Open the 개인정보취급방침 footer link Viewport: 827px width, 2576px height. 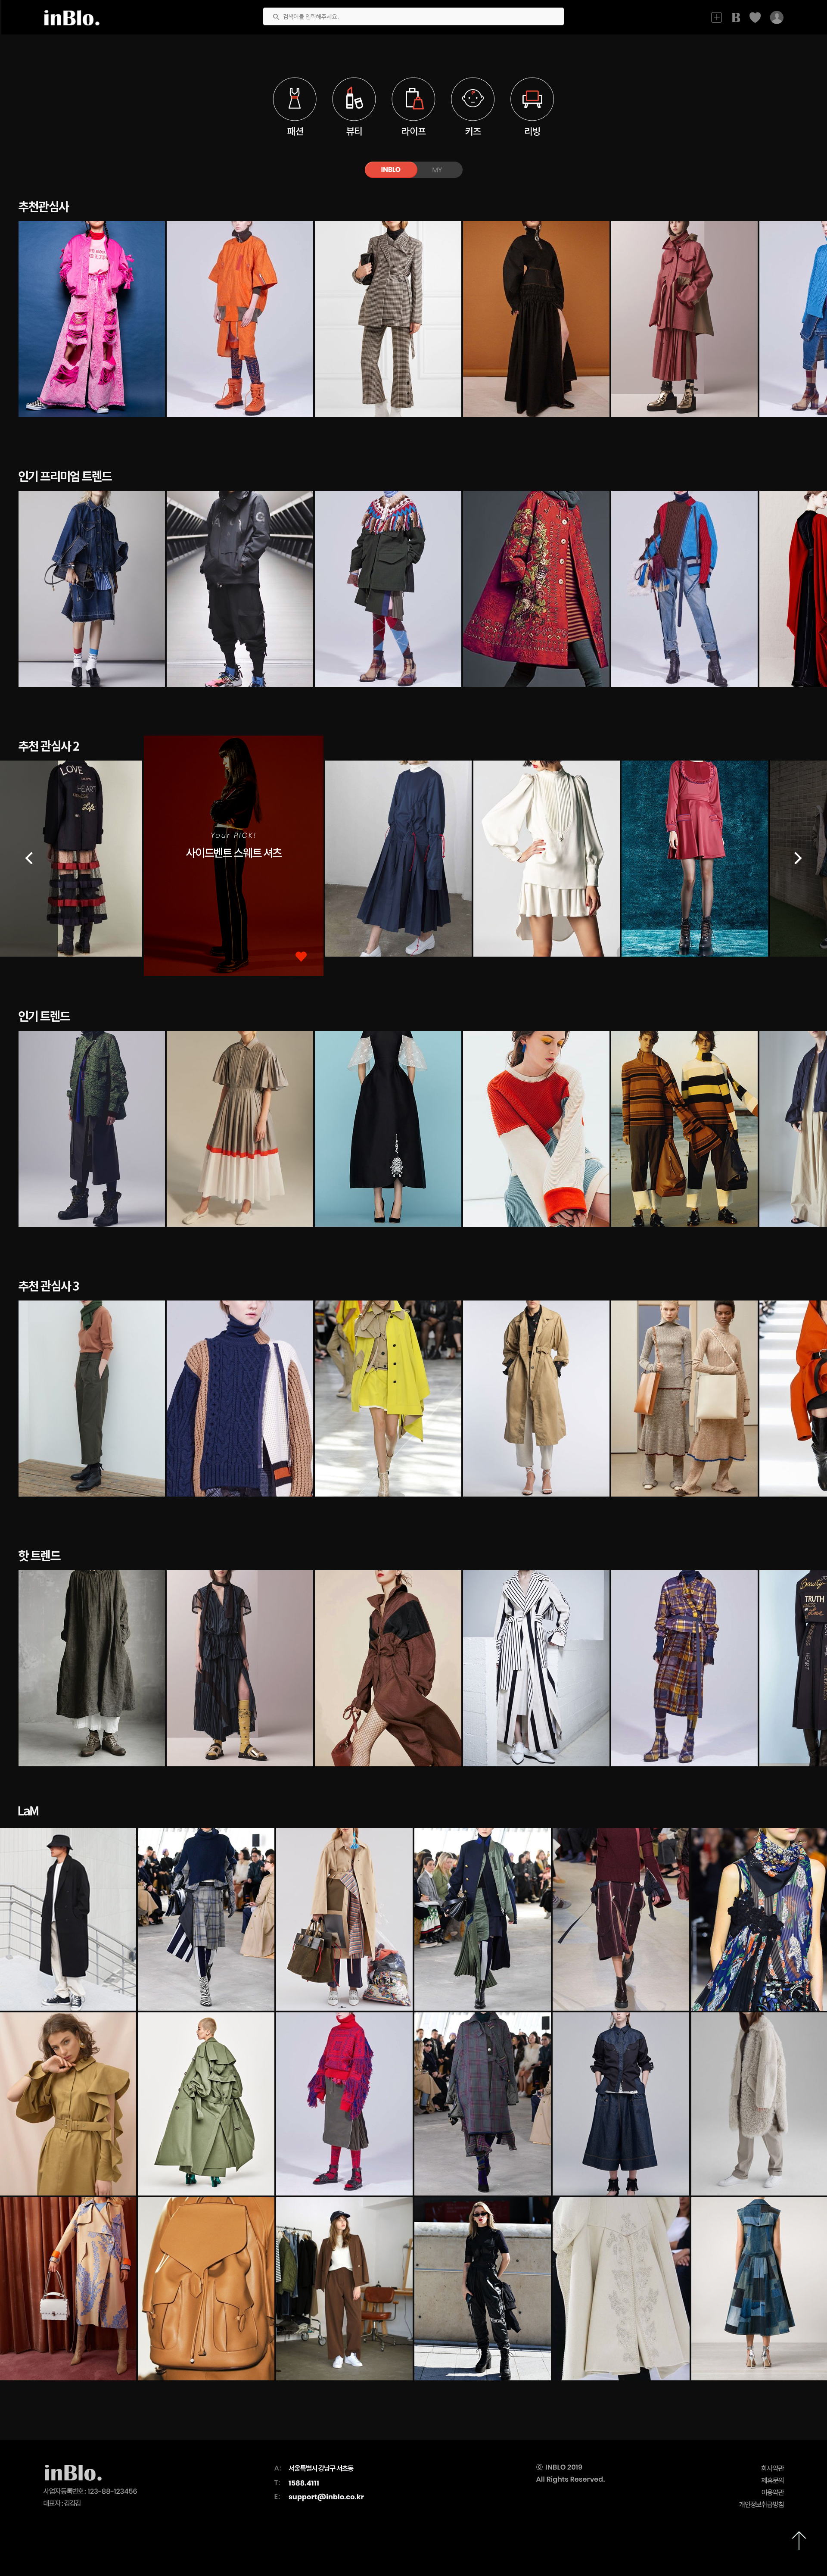pos(761,2505)
